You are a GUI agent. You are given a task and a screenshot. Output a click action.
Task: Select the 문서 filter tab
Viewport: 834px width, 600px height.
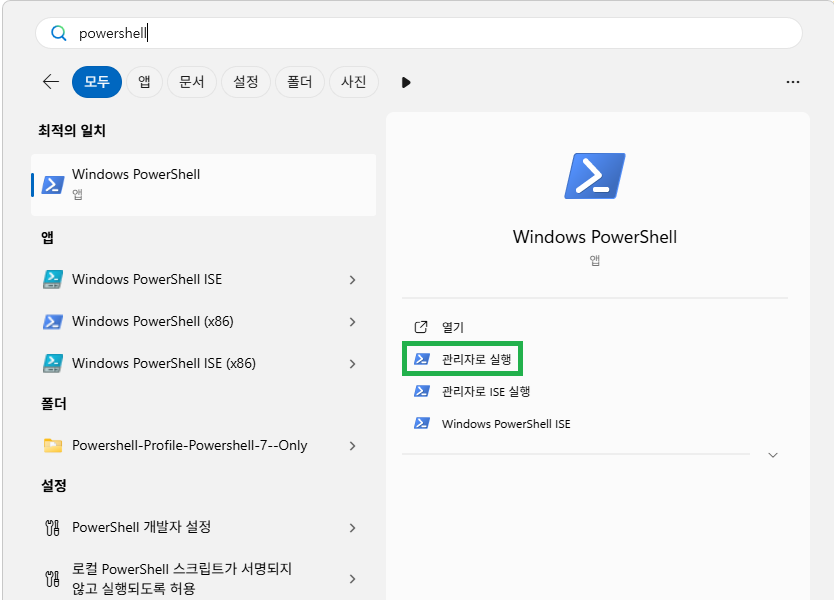click(191, 82)
